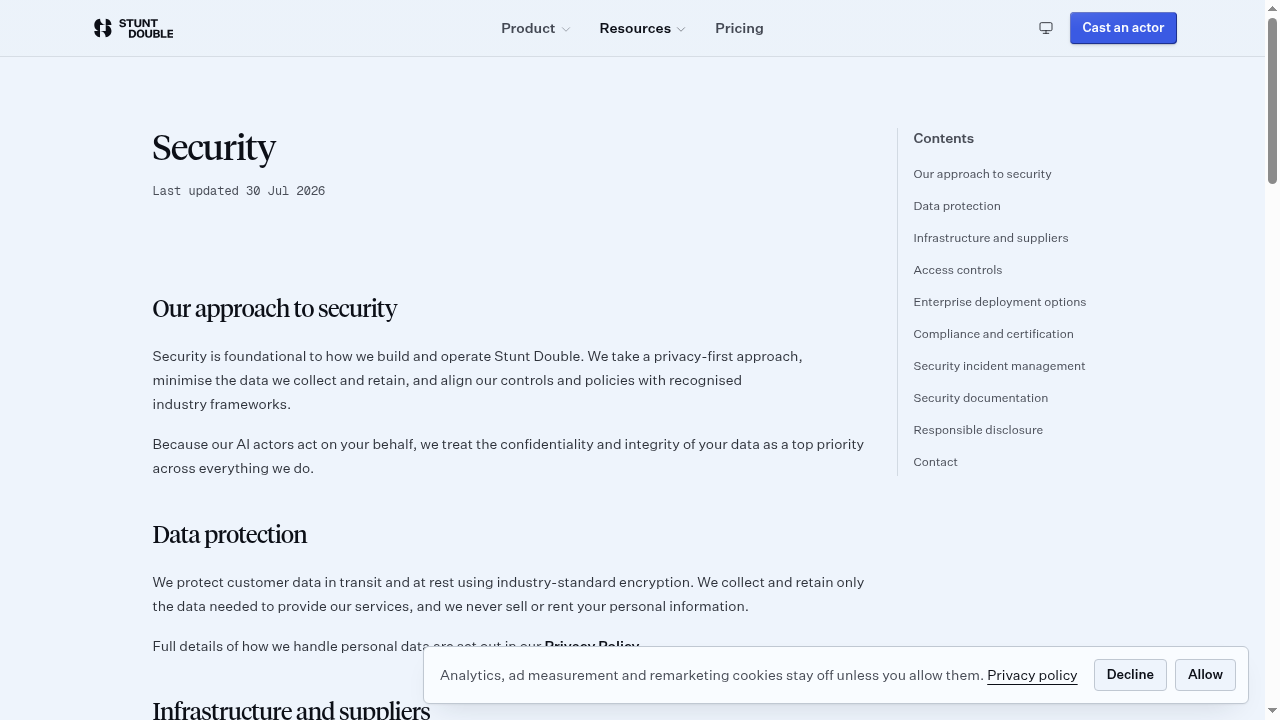Click the Stunt Double logo icon
Image resolution: width=1280 pixels, height=720 pixels.
click(102, 28)
